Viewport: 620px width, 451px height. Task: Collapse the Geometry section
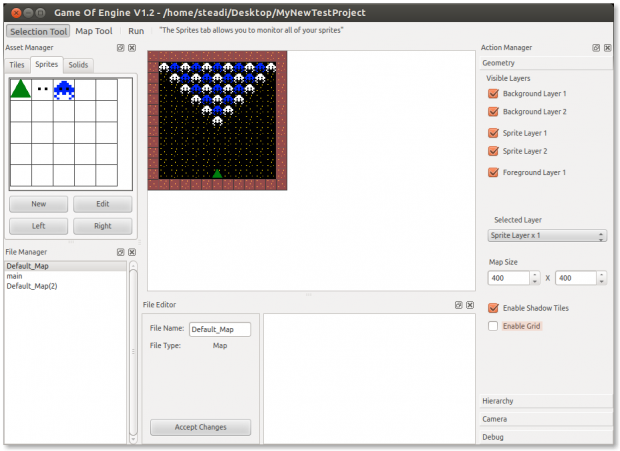point(546,63)
